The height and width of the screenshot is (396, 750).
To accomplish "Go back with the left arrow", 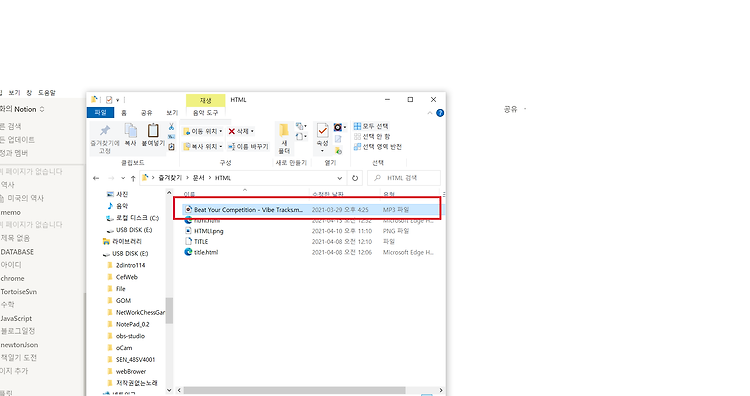I will click(x=96, y=178).
